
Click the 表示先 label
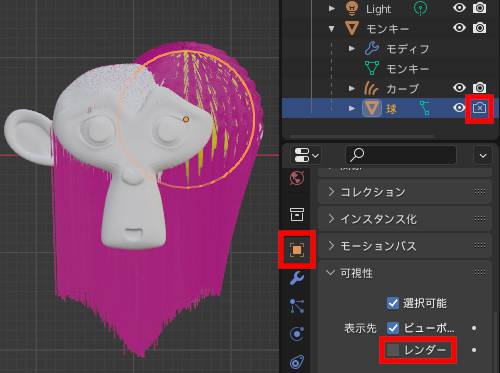(360, 328)
